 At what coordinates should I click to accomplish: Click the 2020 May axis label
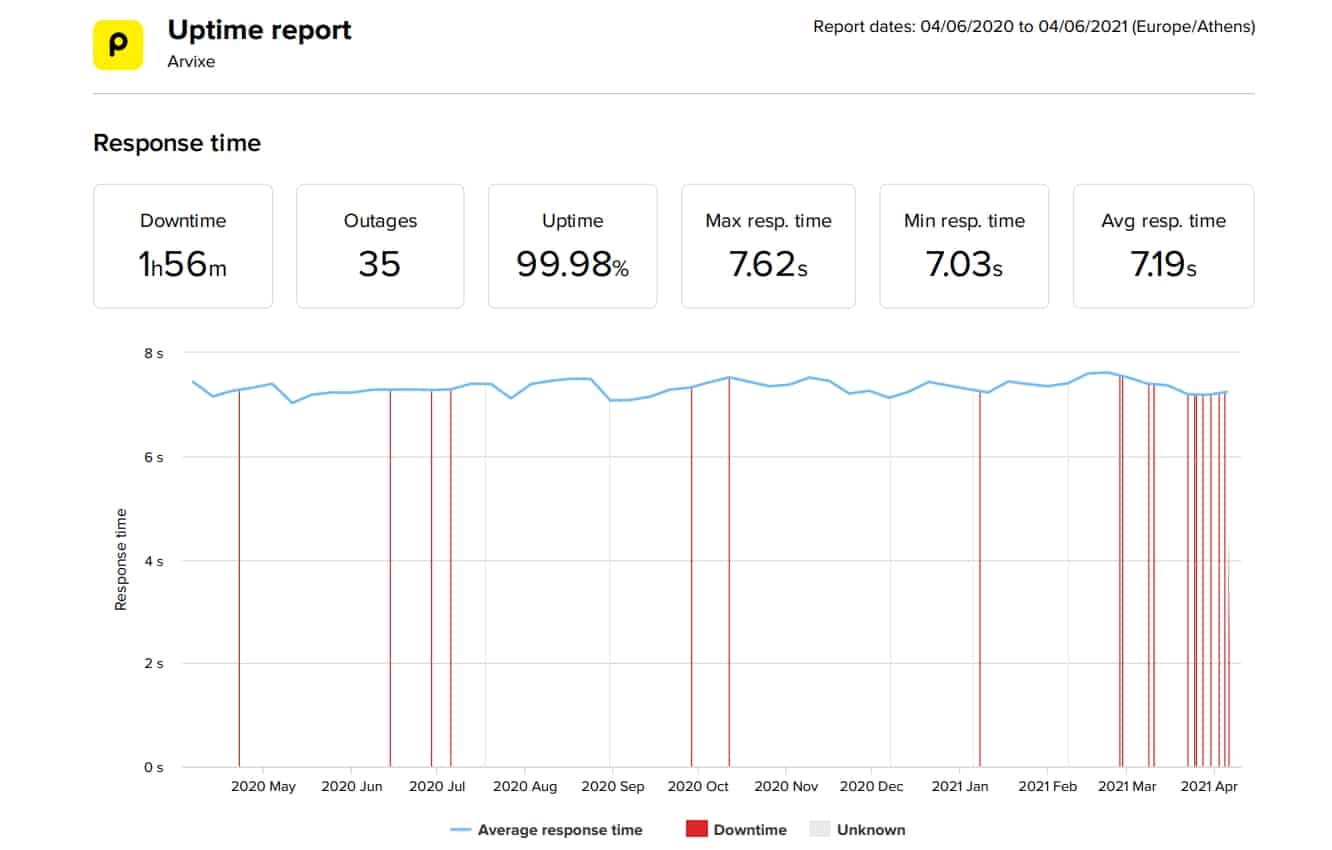coord(263,787)
